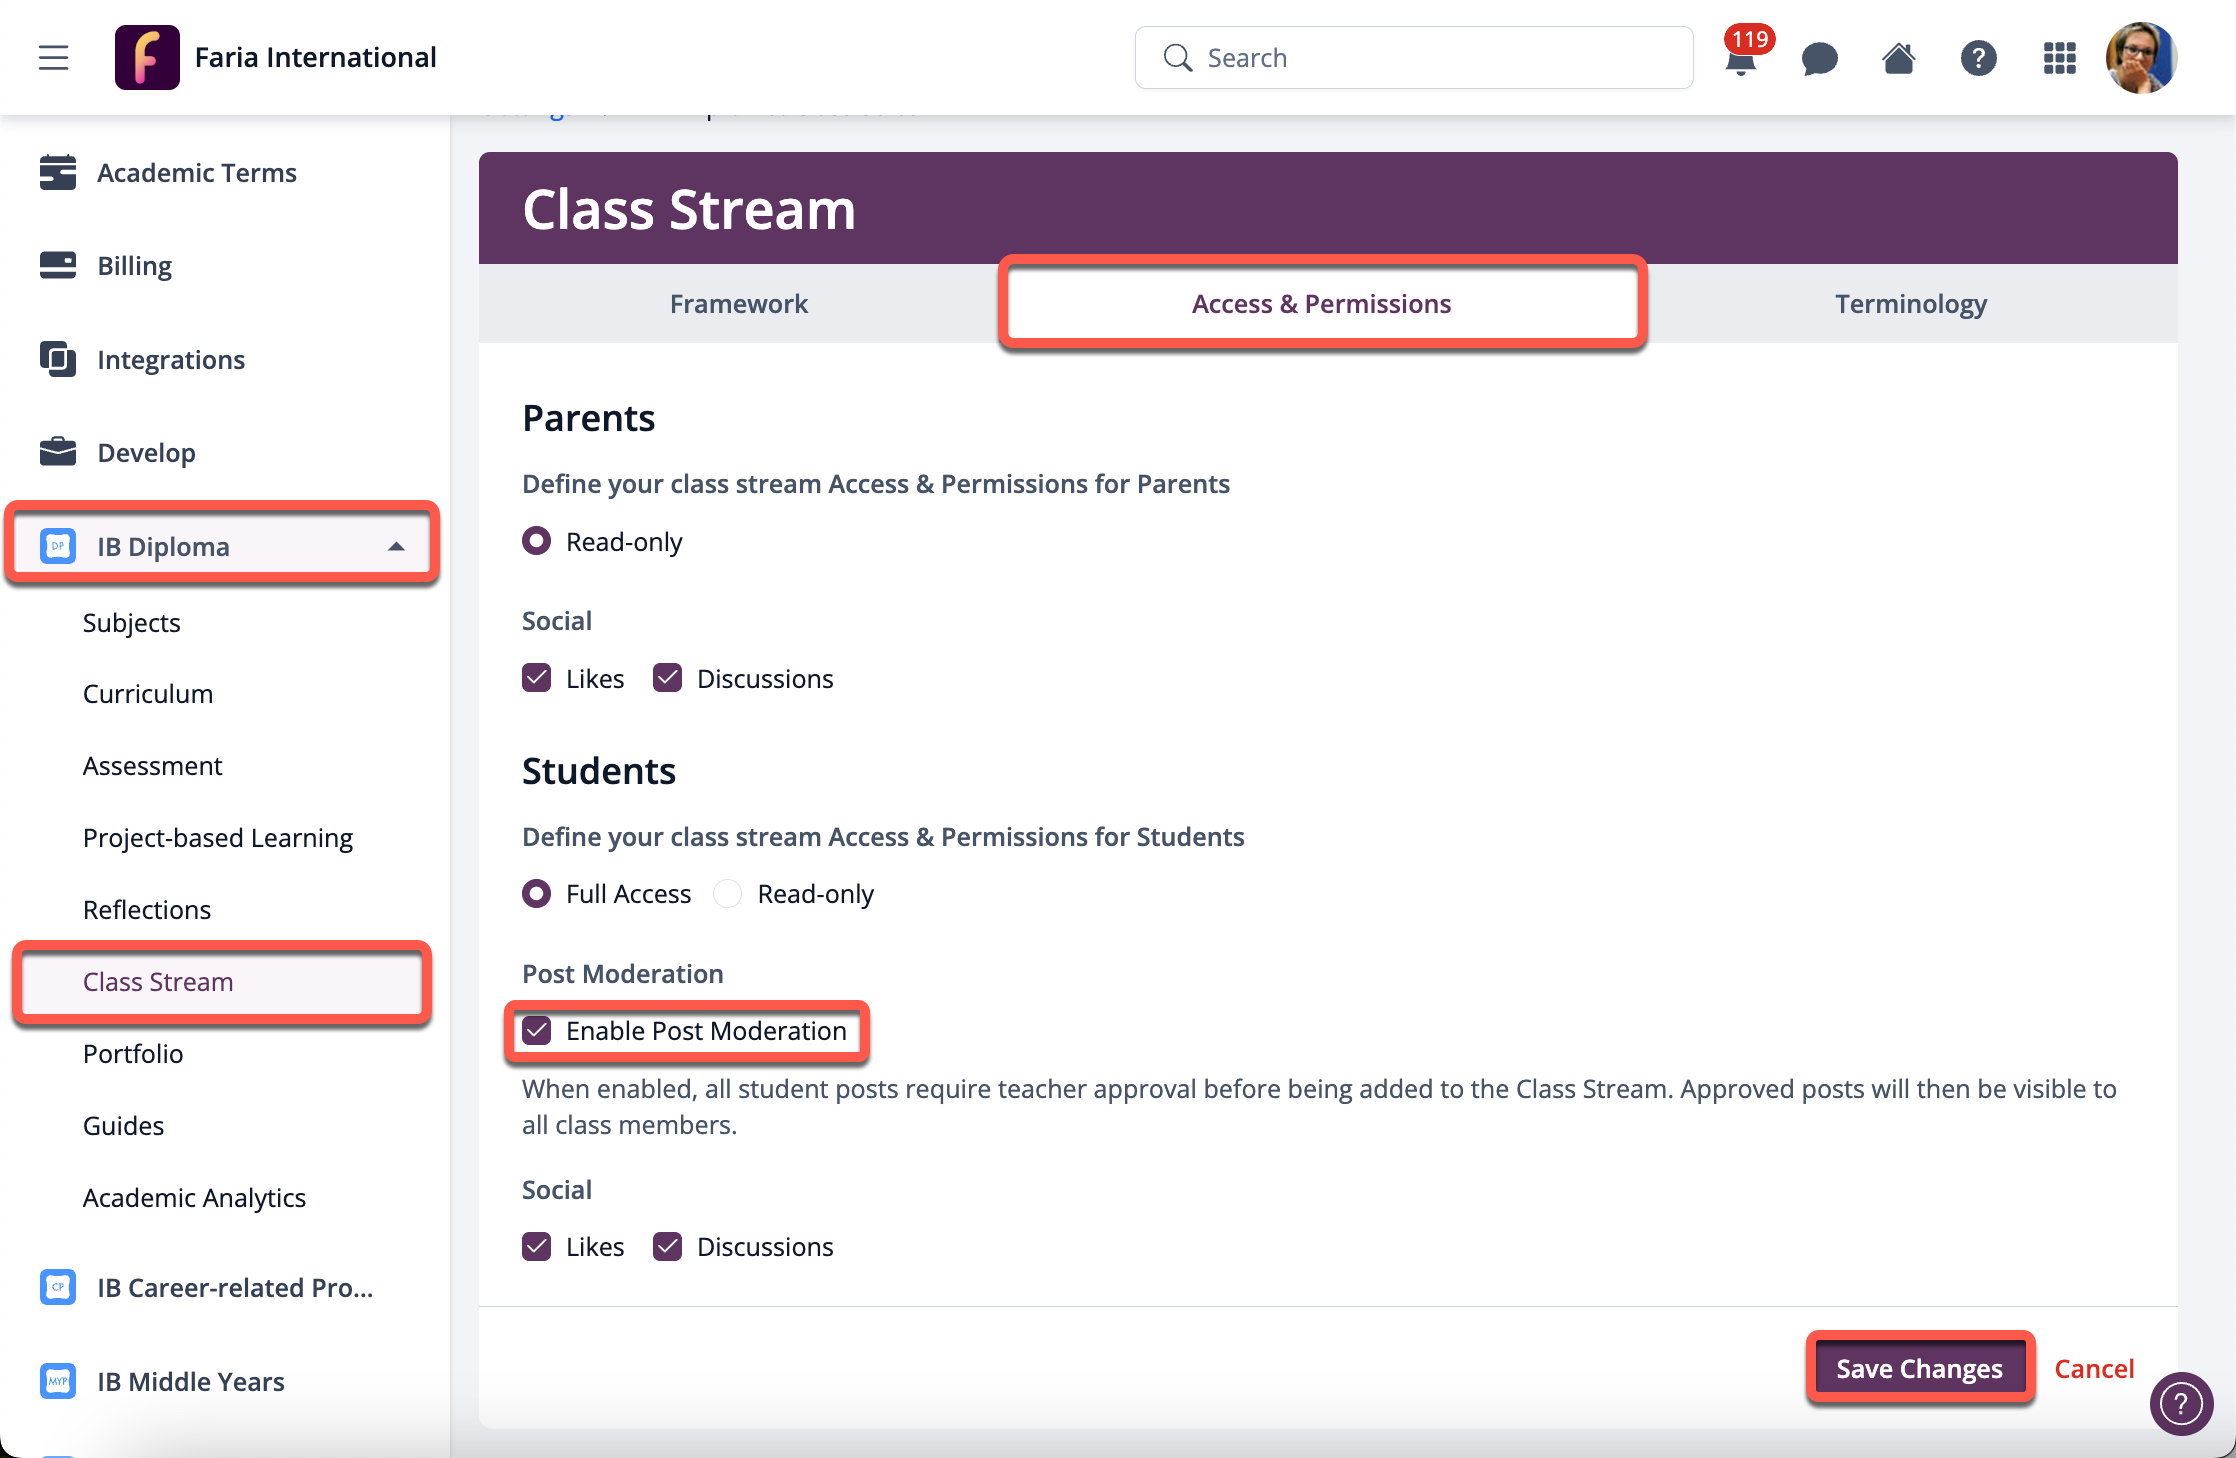Select the DP icon next to IB Diploma
Screen dimensions: 2236x1458
(57, 546)
